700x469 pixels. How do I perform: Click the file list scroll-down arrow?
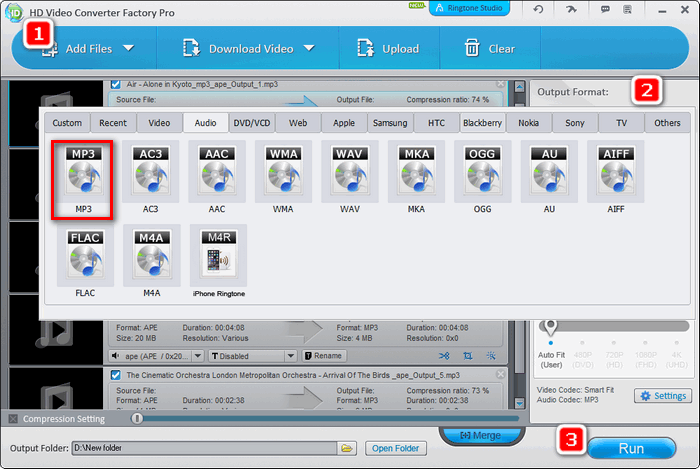(519, 403)
